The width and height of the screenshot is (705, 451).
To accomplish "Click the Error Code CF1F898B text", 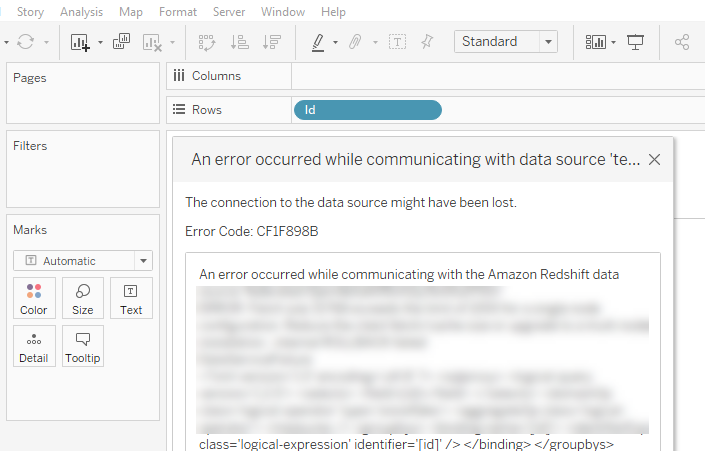I will tap(252, 231).
